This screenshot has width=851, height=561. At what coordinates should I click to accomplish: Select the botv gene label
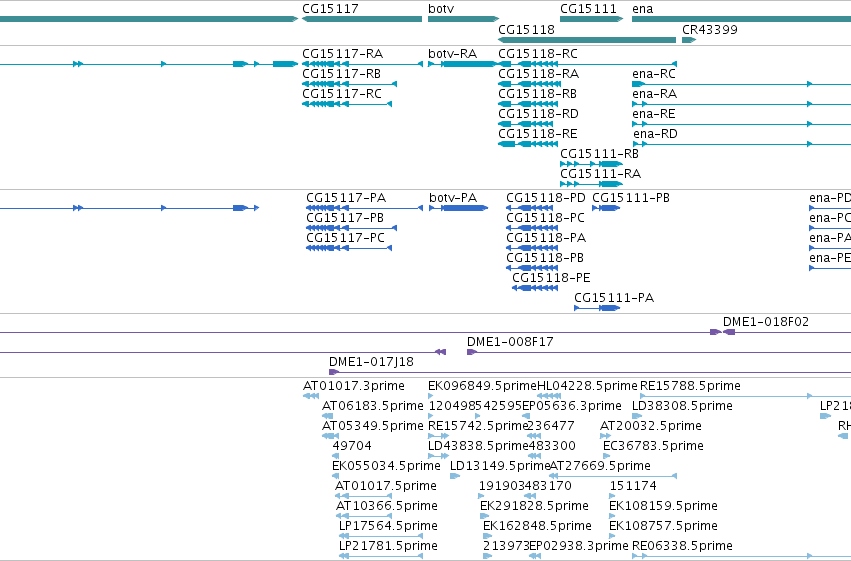pos(441,9)
